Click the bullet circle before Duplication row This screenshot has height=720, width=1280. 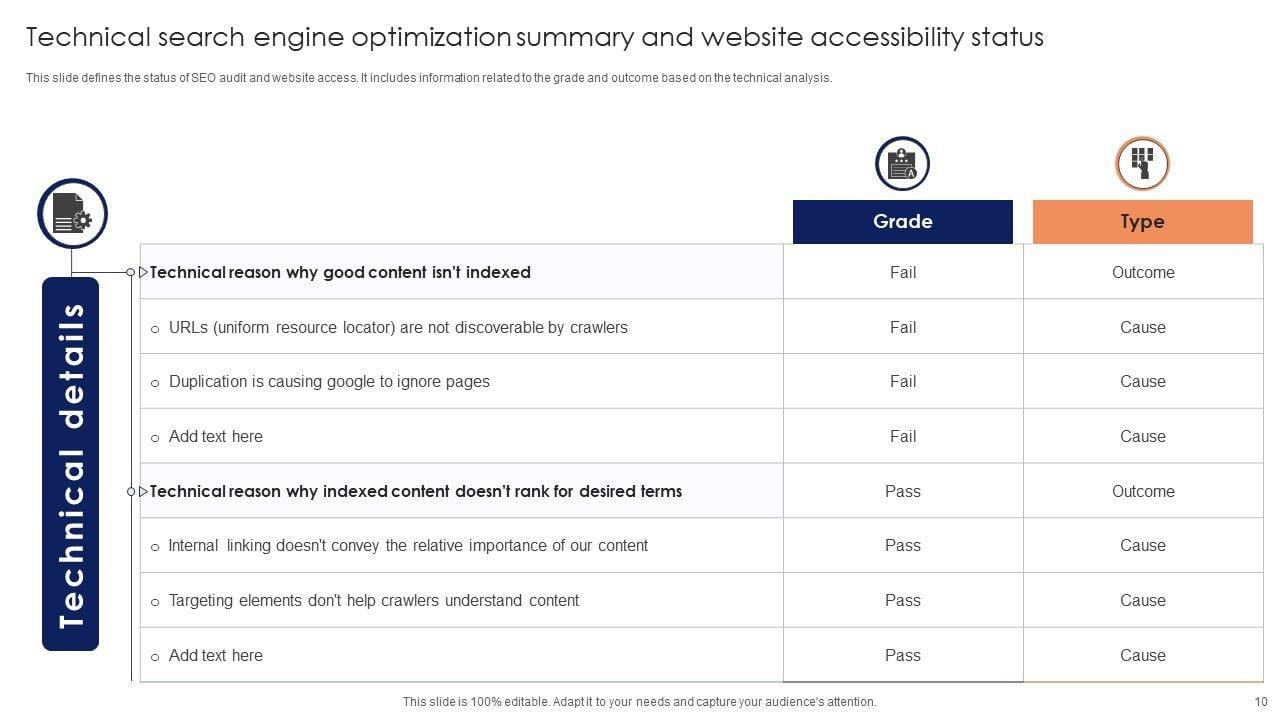[155, 383]
